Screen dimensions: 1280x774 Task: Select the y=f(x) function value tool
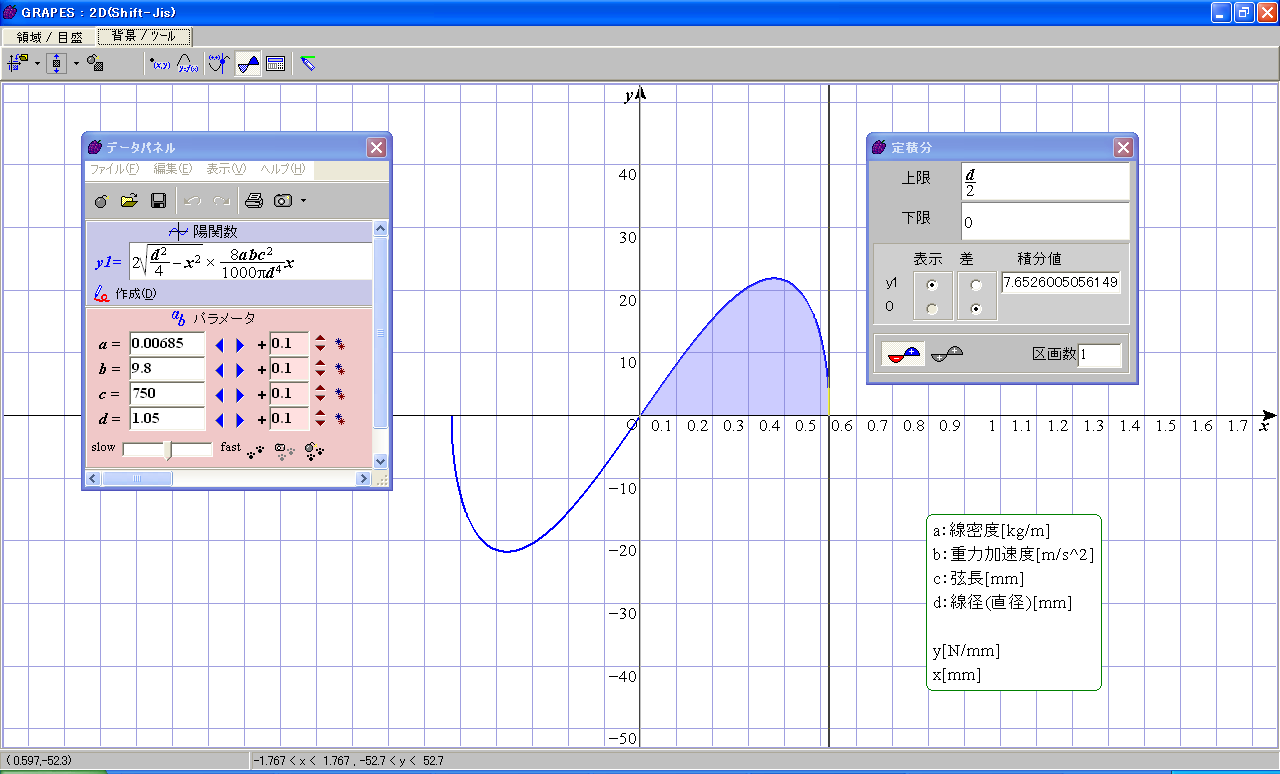(188, 63)
